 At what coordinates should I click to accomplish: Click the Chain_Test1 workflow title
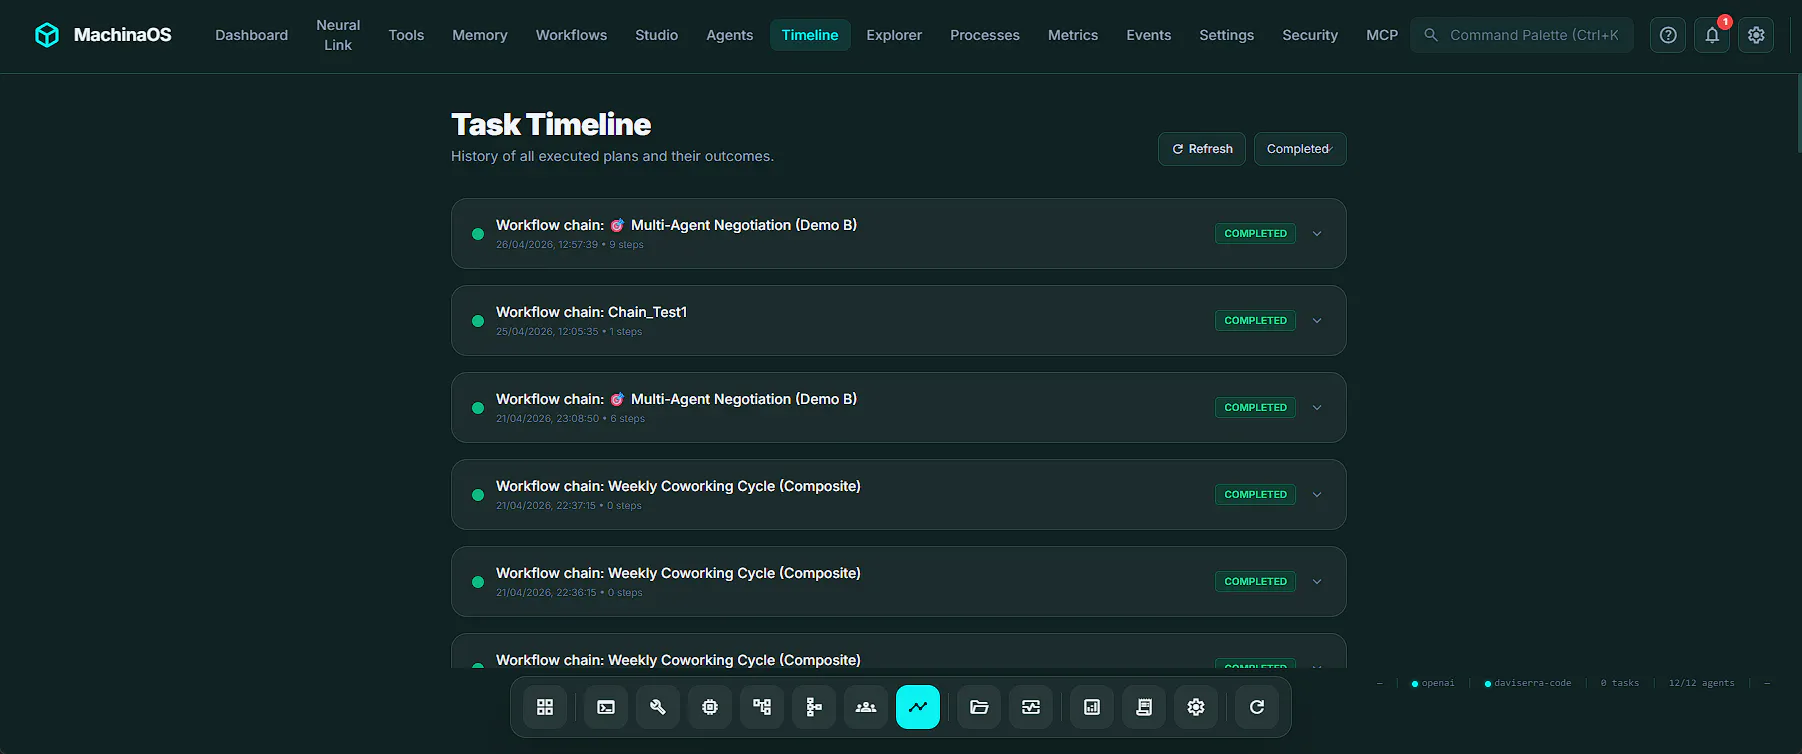[591, 312]
